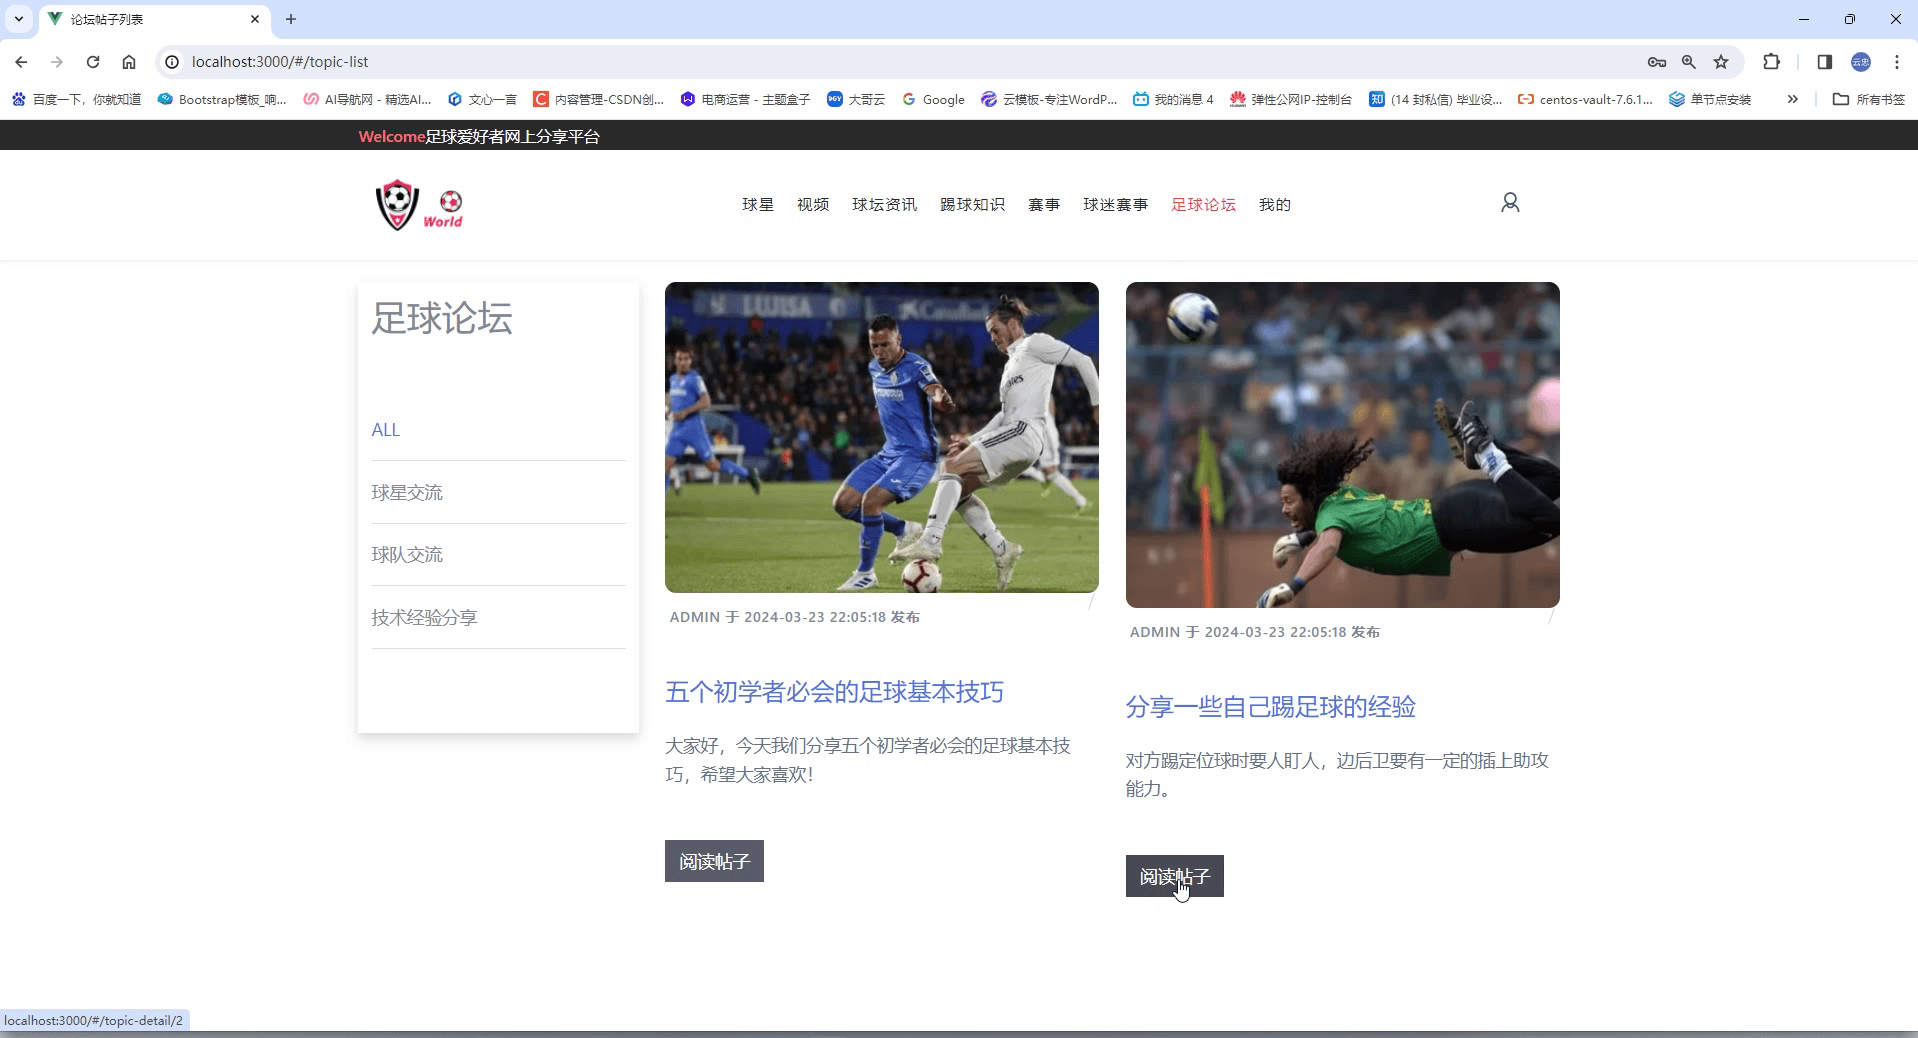Open the Chrome extensions puzzle icon
The height and width of the screenshot is (1038, 1918).
click(1771, 62)
